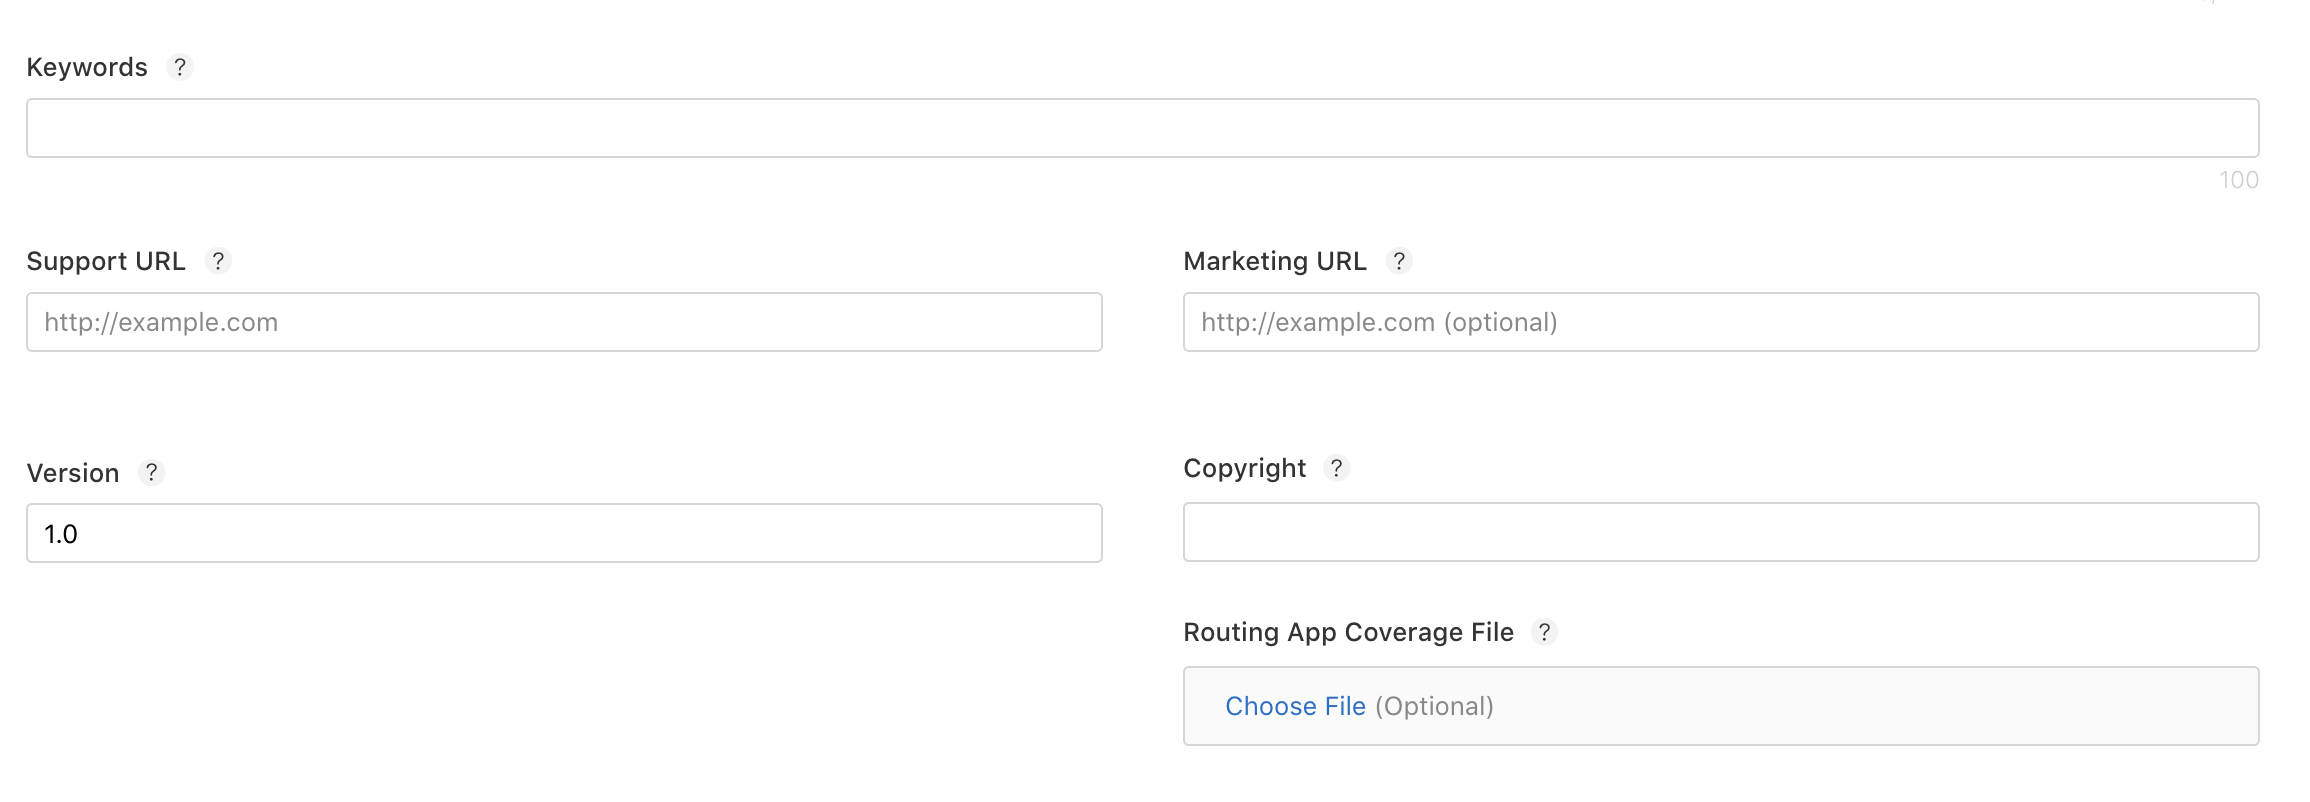Focus the Keywords text field

pyautogui.click(x=1142, y=128)
